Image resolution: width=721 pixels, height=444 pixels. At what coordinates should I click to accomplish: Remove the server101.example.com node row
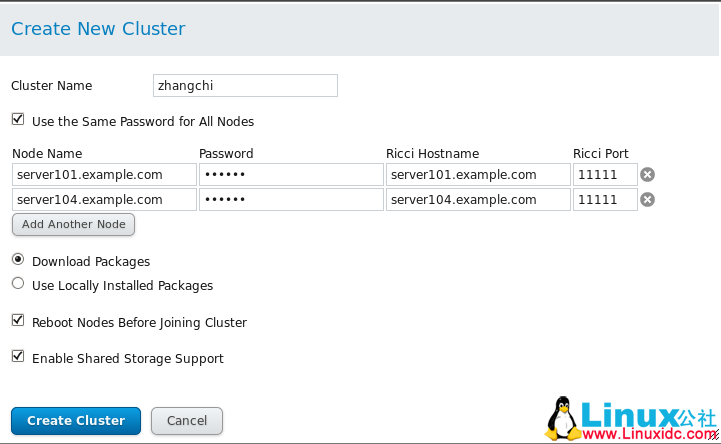coord(647,175)
